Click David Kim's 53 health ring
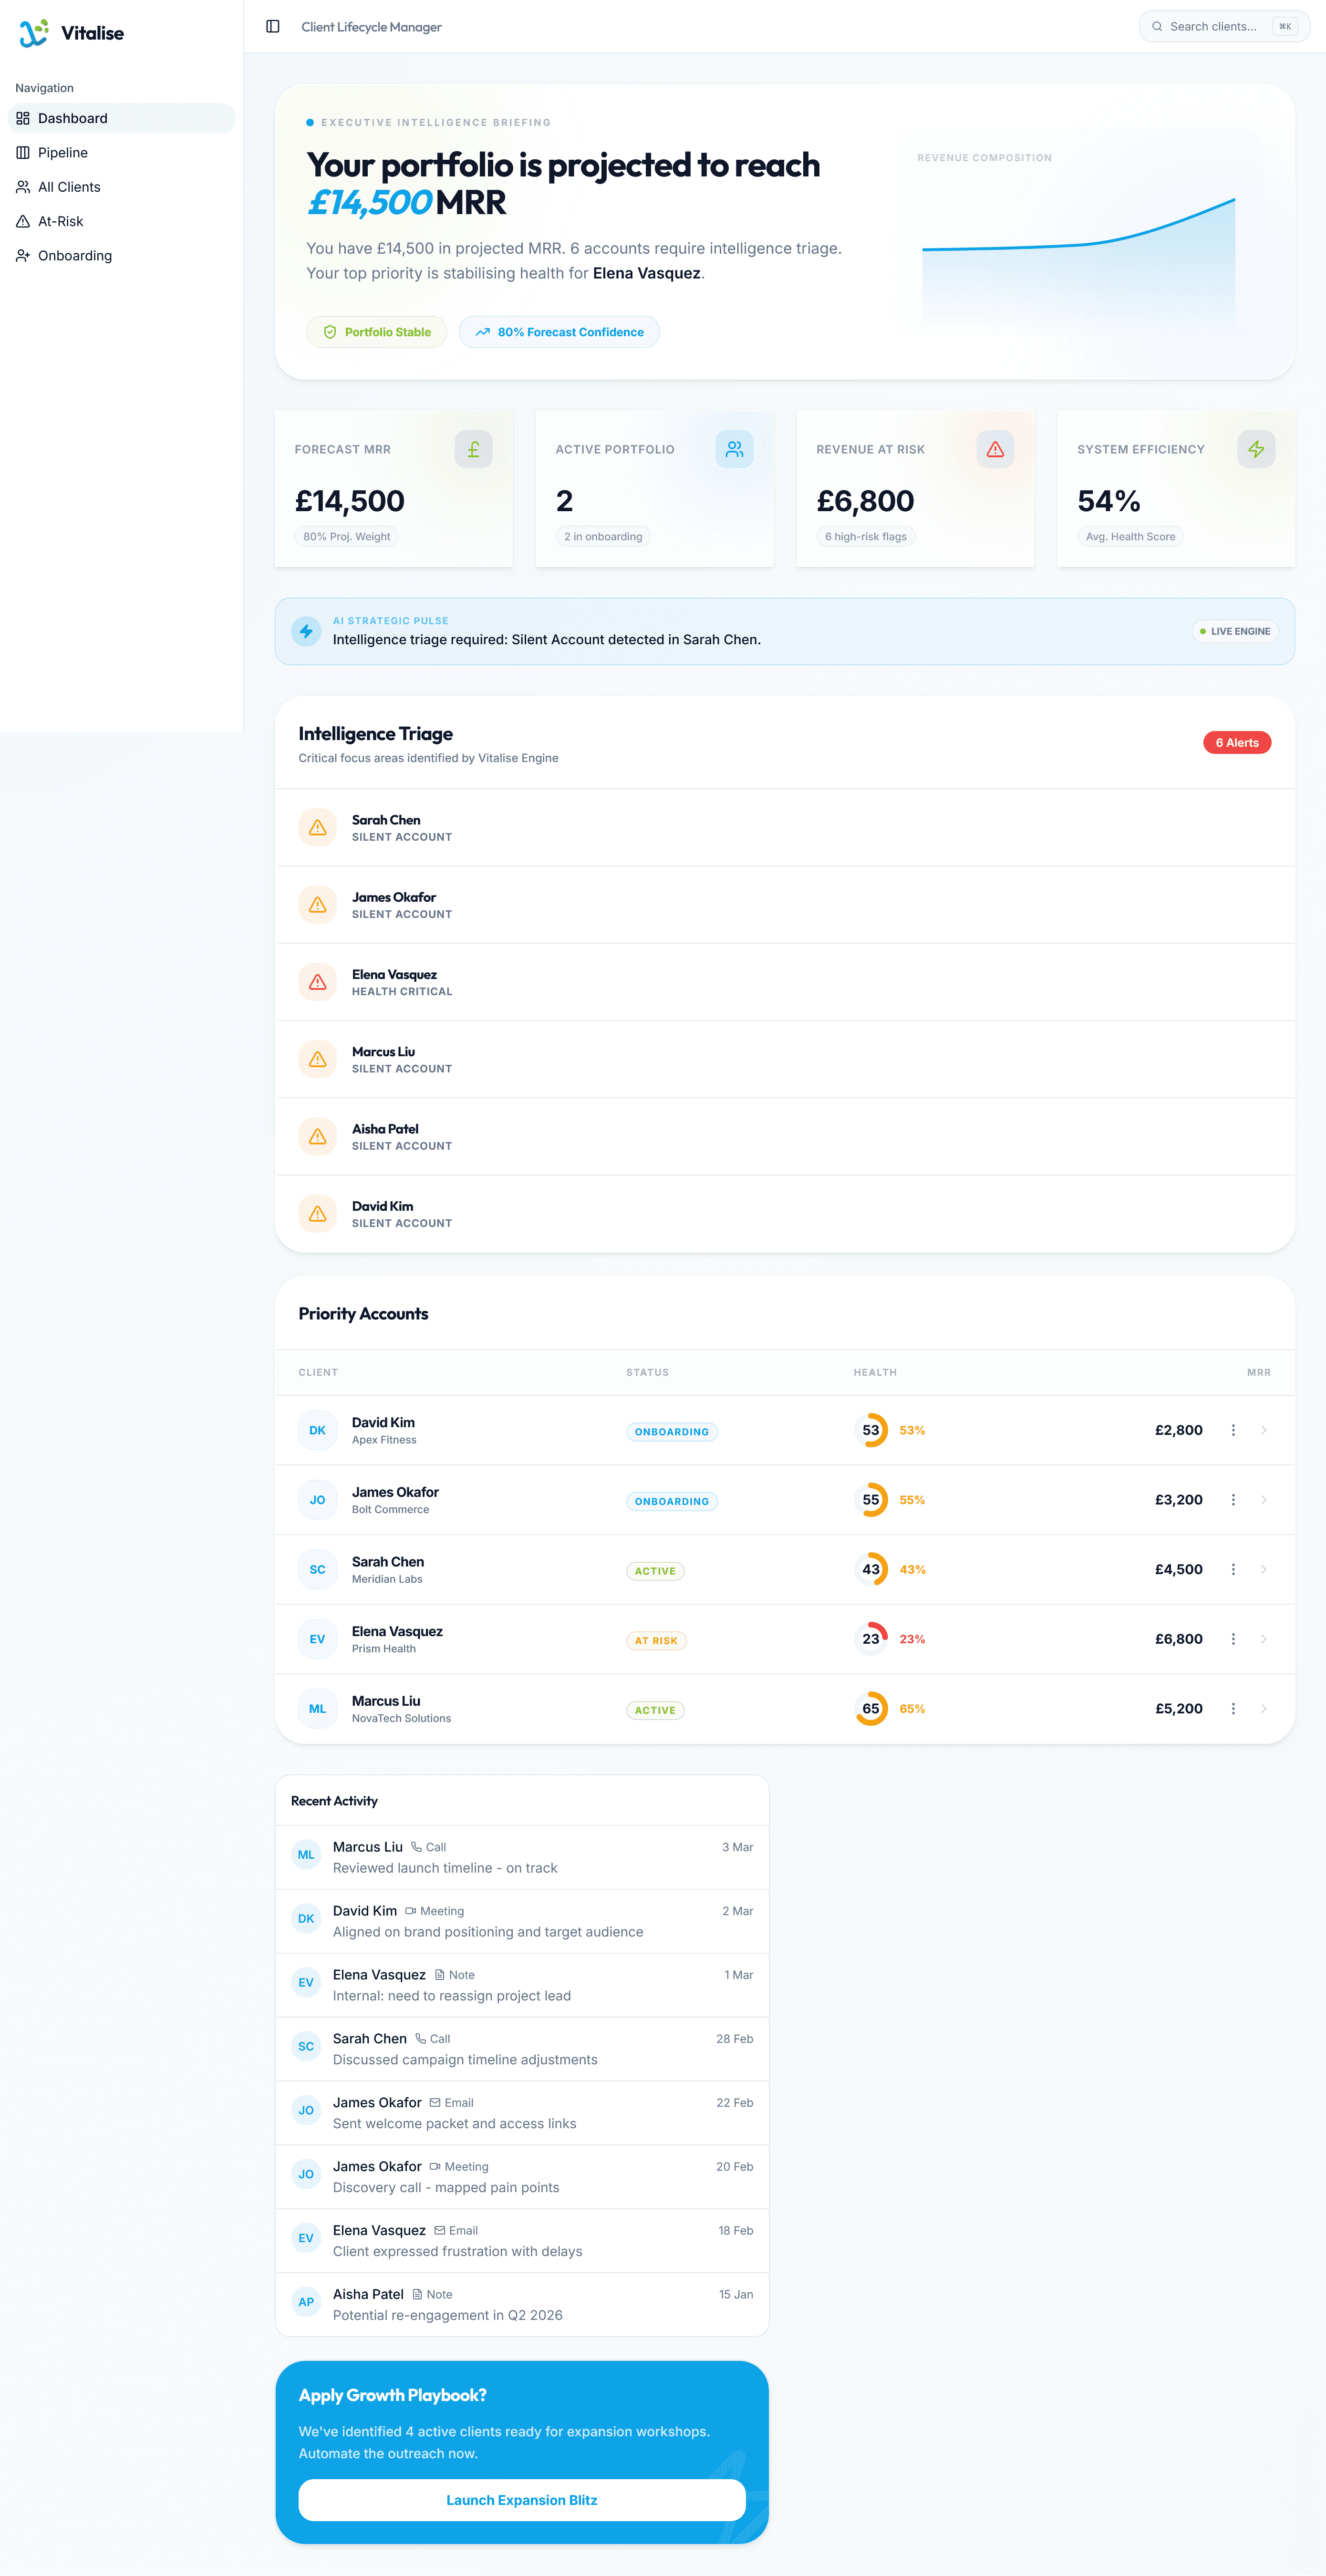Image resolution: width=1326 pixels, height=2576 pixels. coord(871,1430)
